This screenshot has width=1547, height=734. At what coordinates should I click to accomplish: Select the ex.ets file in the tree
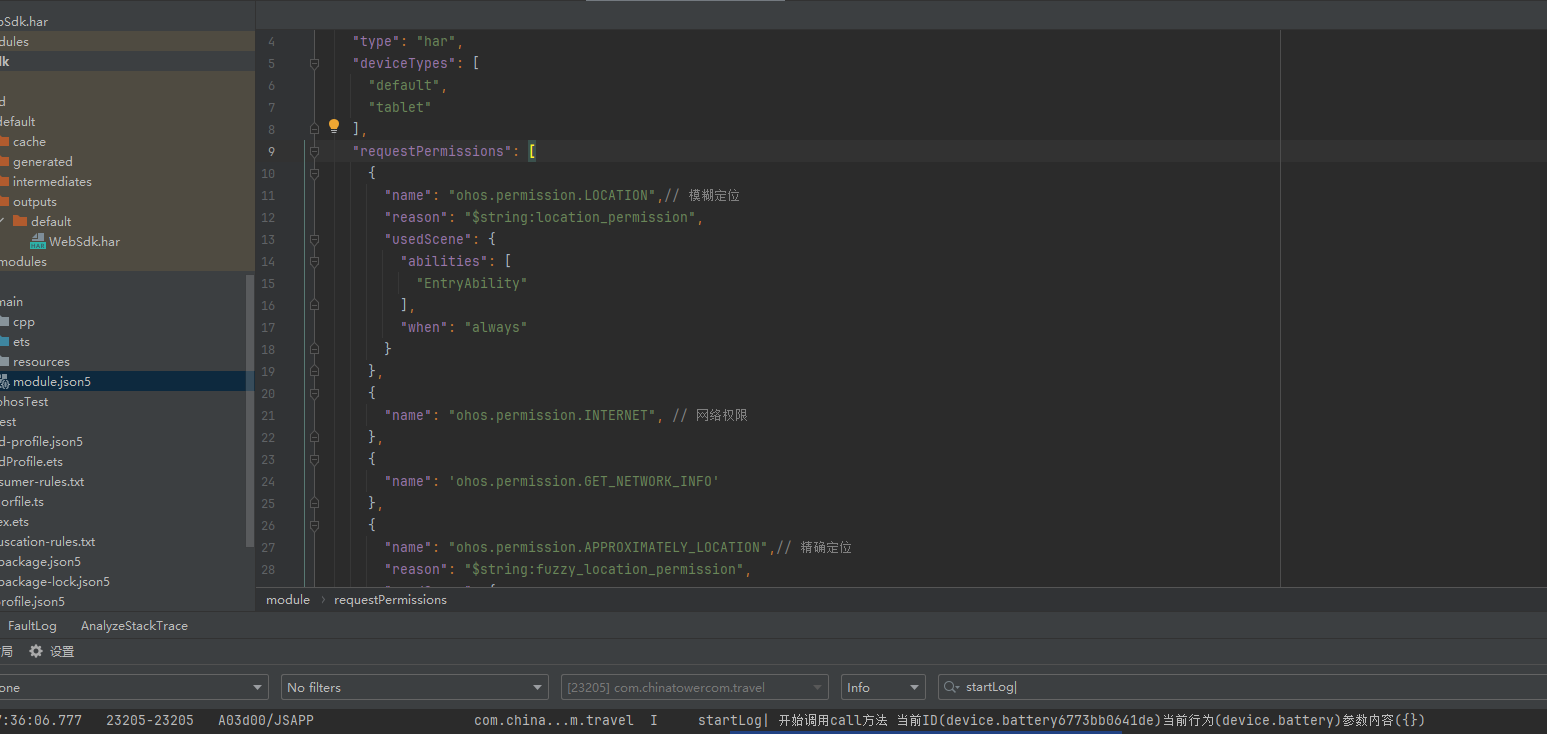[15, 522]
